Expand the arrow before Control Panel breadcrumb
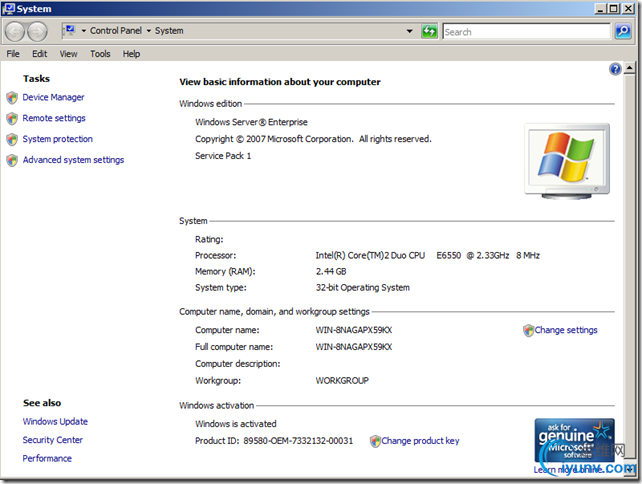The height and width of the screenshot is (484, 642). [x=84, y=31]
